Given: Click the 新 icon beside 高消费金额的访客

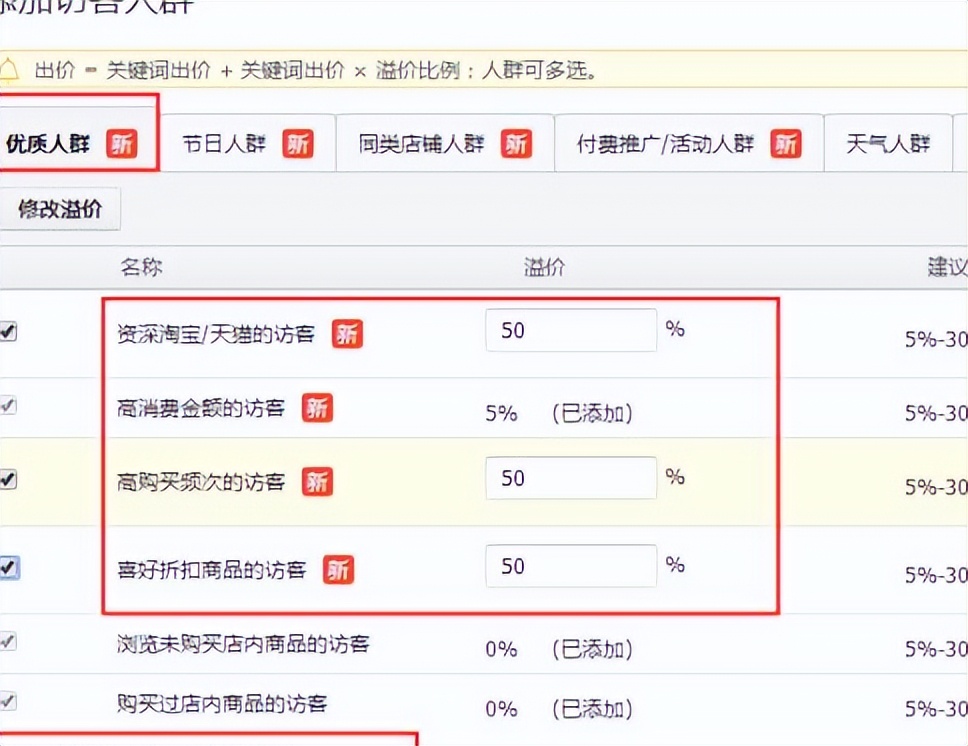Looking at the screenshot, I should coord(318,409).
